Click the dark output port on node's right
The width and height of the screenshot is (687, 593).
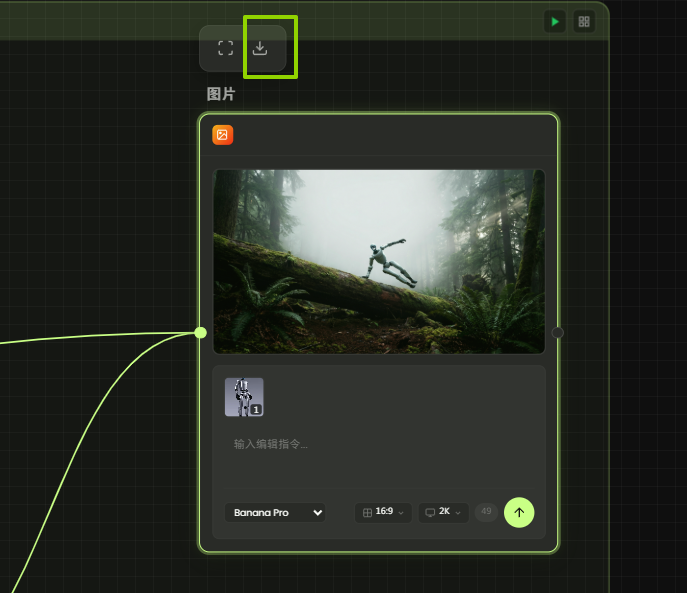558,332
